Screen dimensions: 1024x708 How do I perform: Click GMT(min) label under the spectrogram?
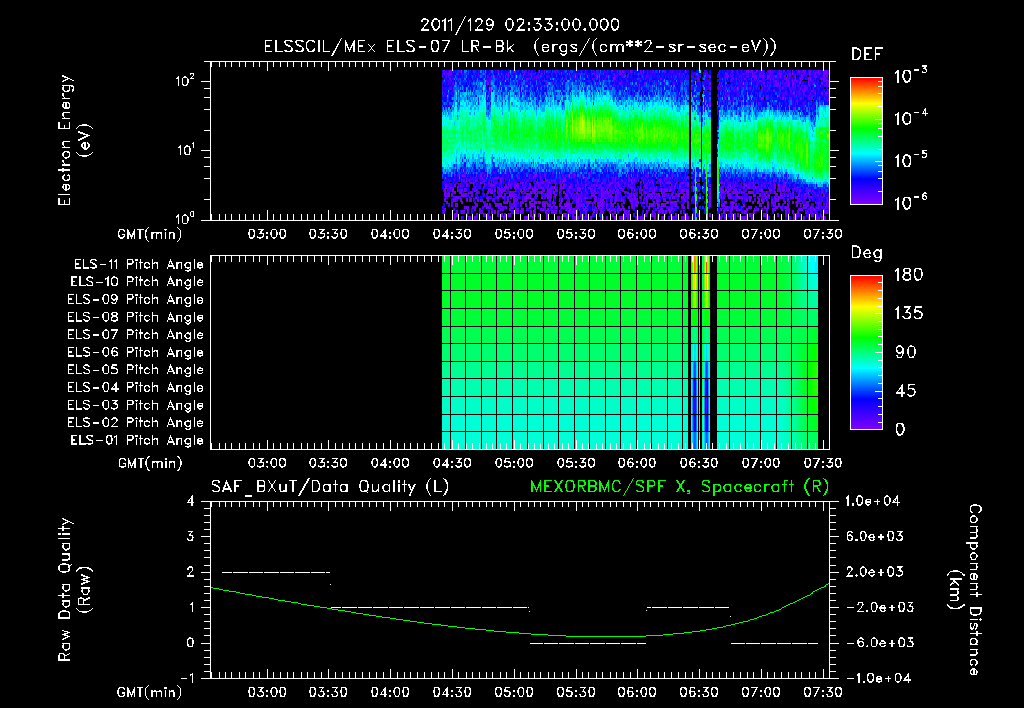(x=150, y=234)
